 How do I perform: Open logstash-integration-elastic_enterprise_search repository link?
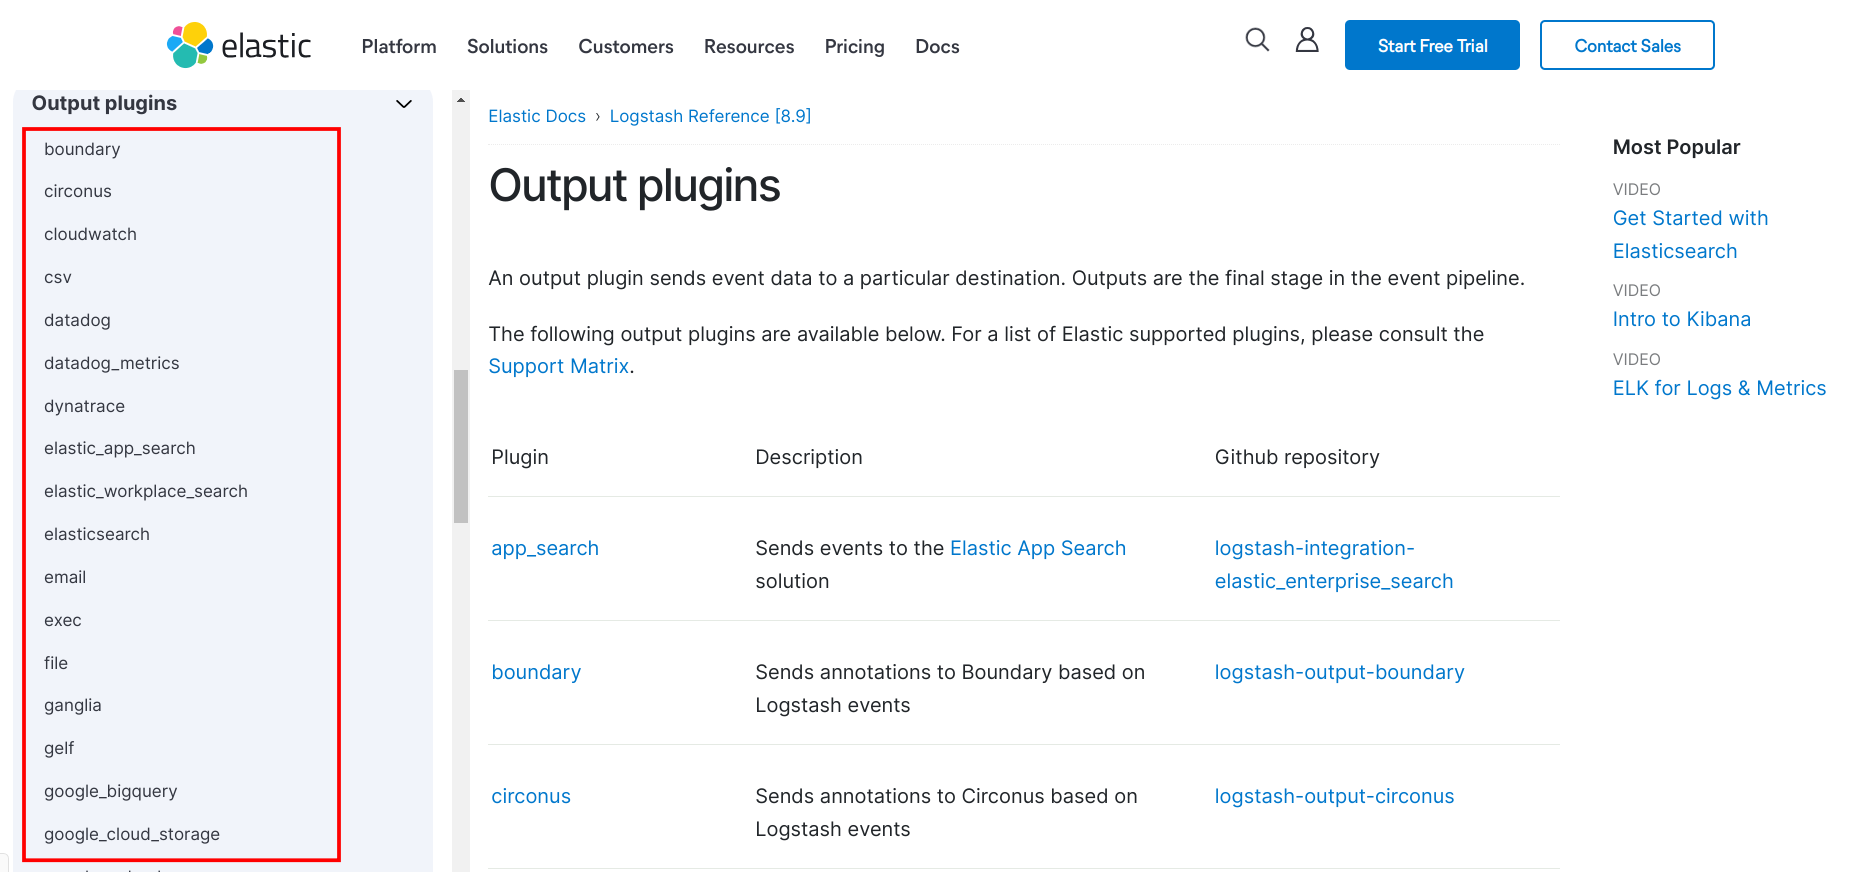tap(1334, 564)
